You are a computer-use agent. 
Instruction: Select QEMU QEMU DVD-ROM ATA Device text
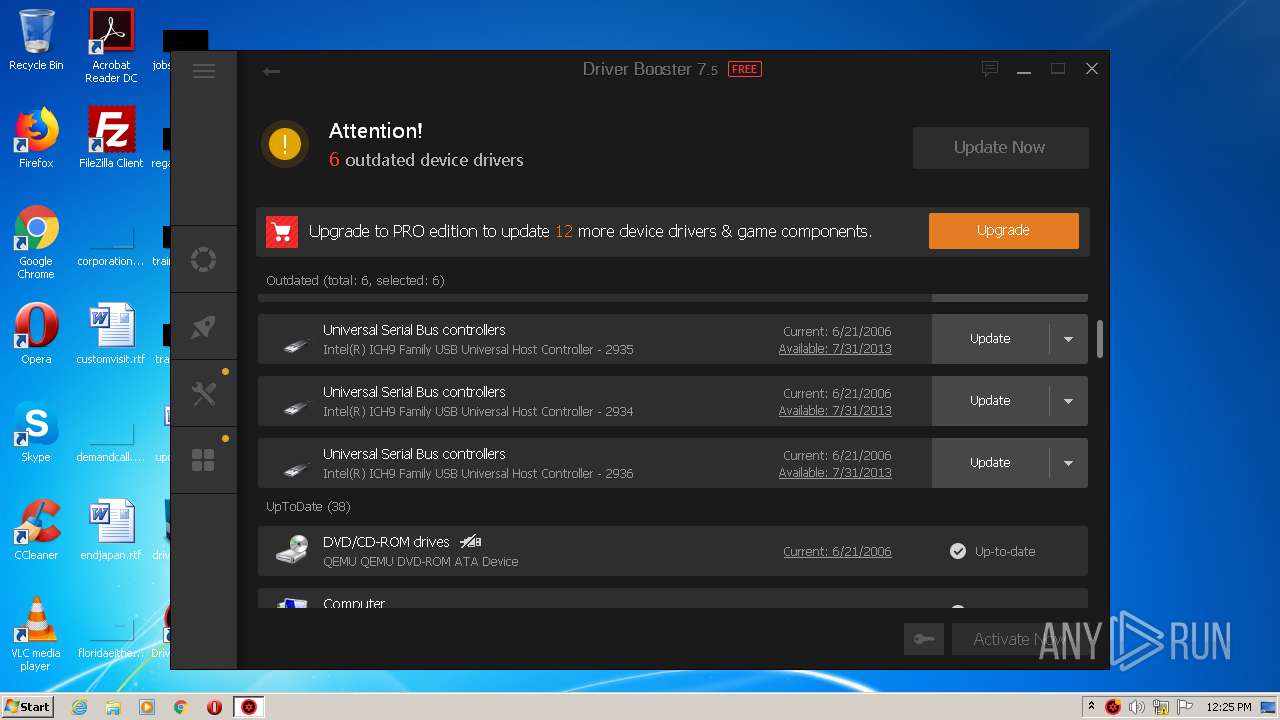point(420,562)
